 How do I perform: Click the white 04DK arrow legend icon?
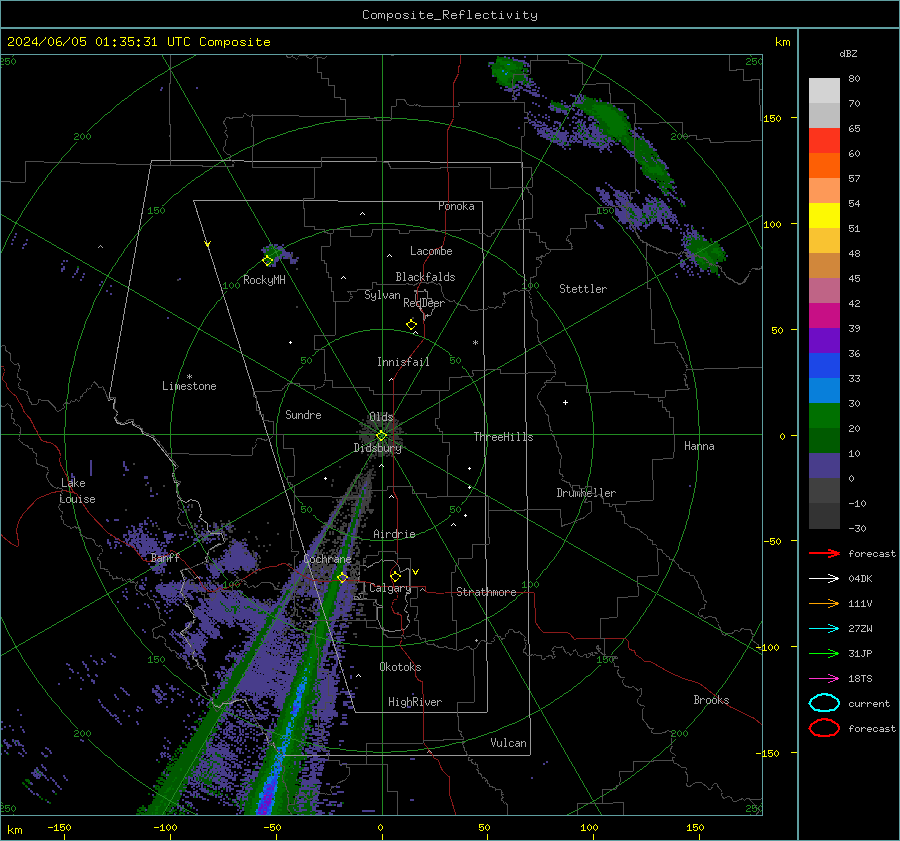[824, 579]
